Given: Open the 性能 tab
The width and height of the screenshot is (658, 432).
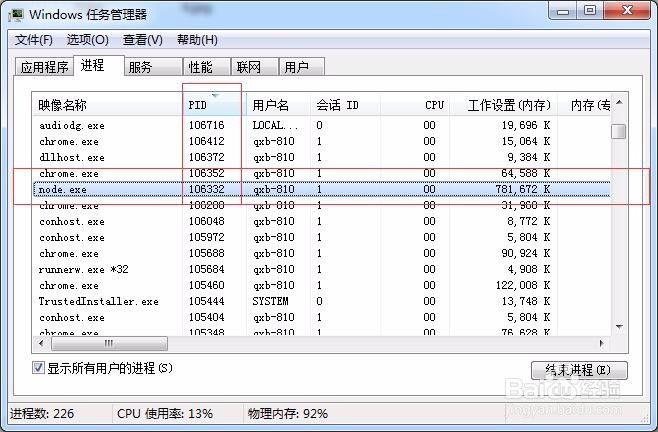Looking at the screenshot, I should [x=206, y=67].
